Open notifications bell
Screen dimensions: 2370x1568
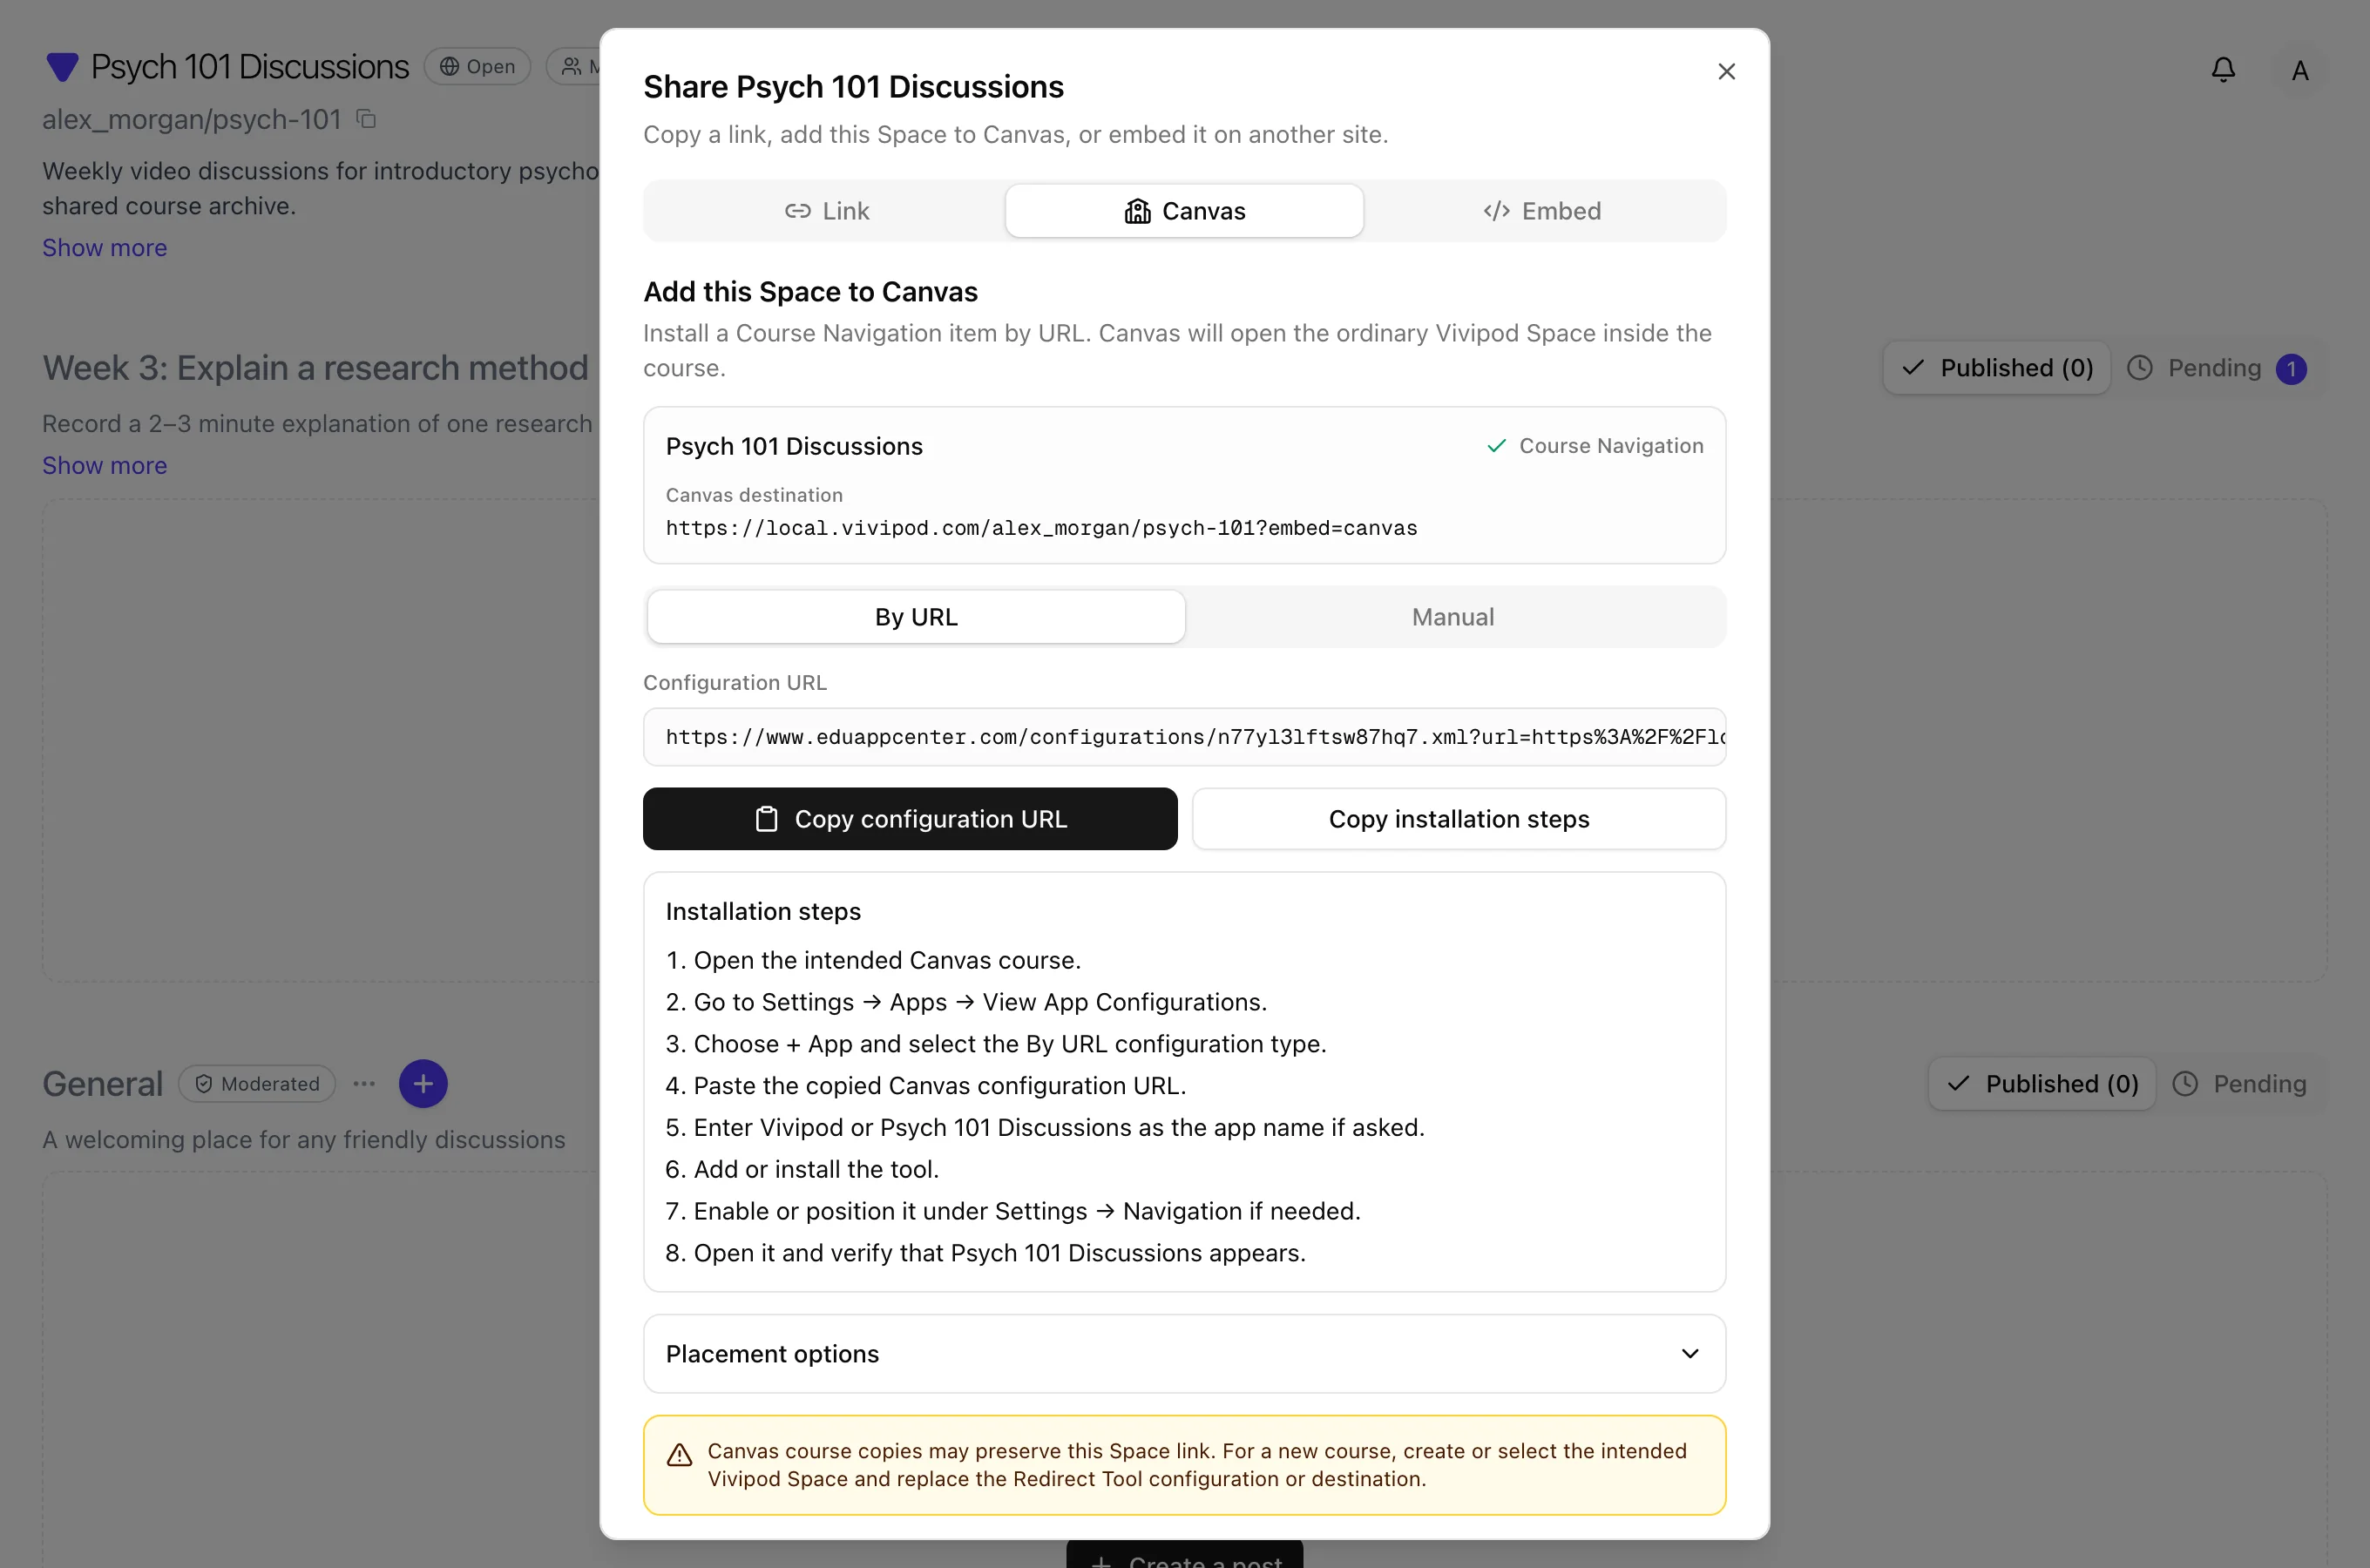point(2222,70)
